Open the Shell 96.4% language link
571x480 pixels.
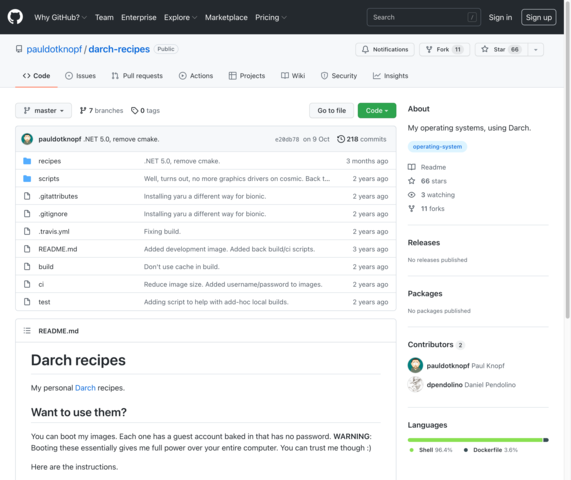coord(431,450)
